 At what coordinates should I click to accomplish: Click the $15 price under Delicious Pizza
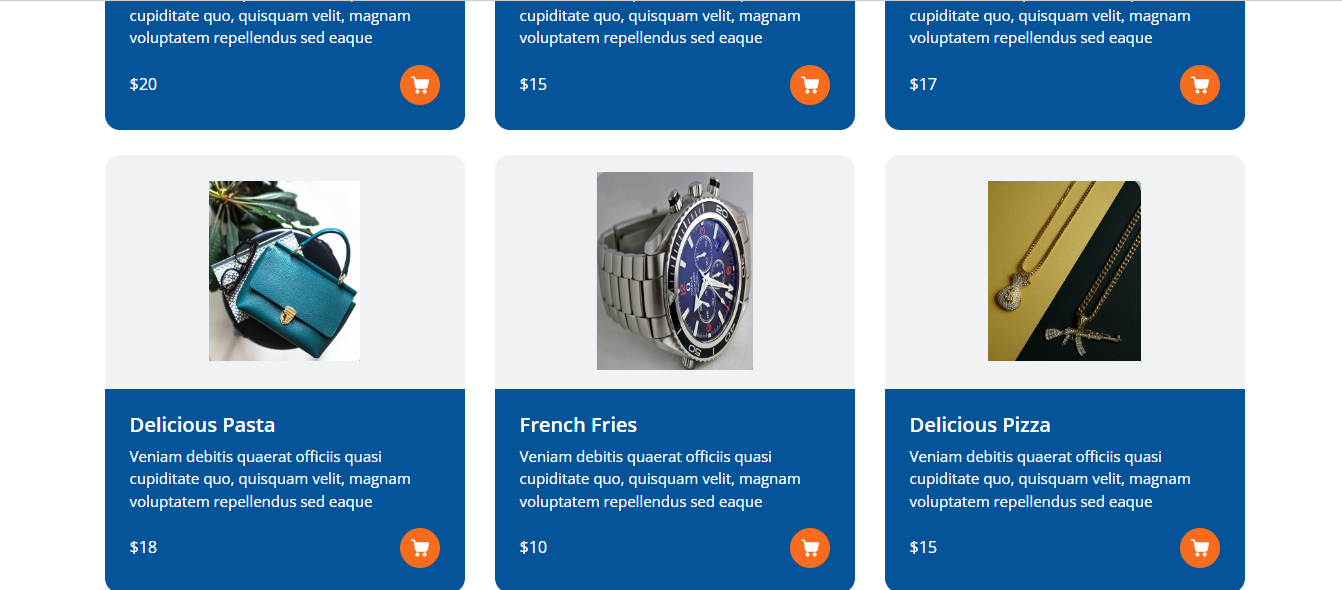923,547
